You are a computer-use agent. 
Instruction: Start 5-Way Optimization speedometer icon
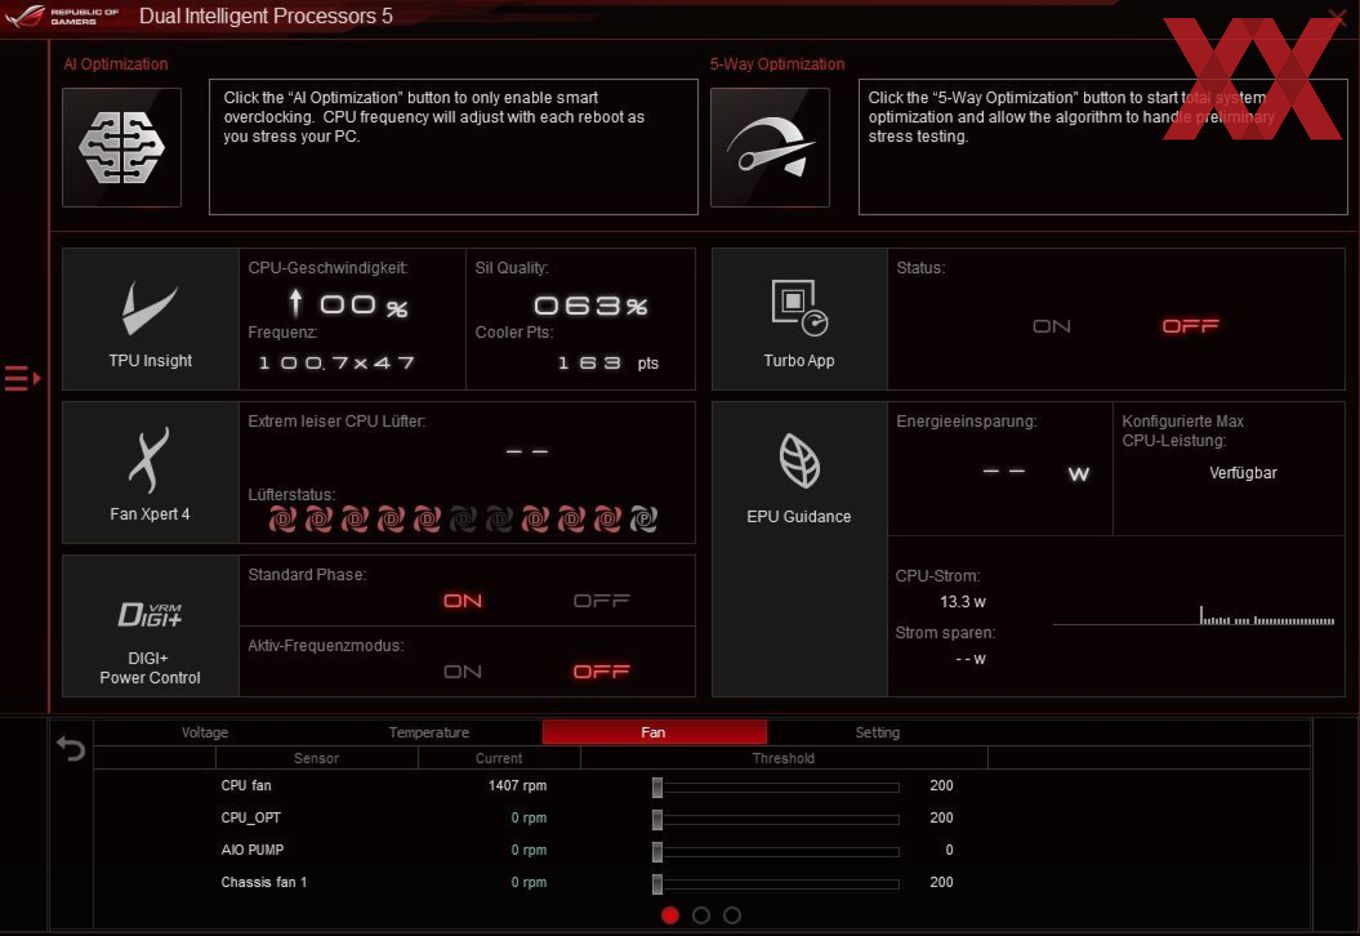(770, 147)
